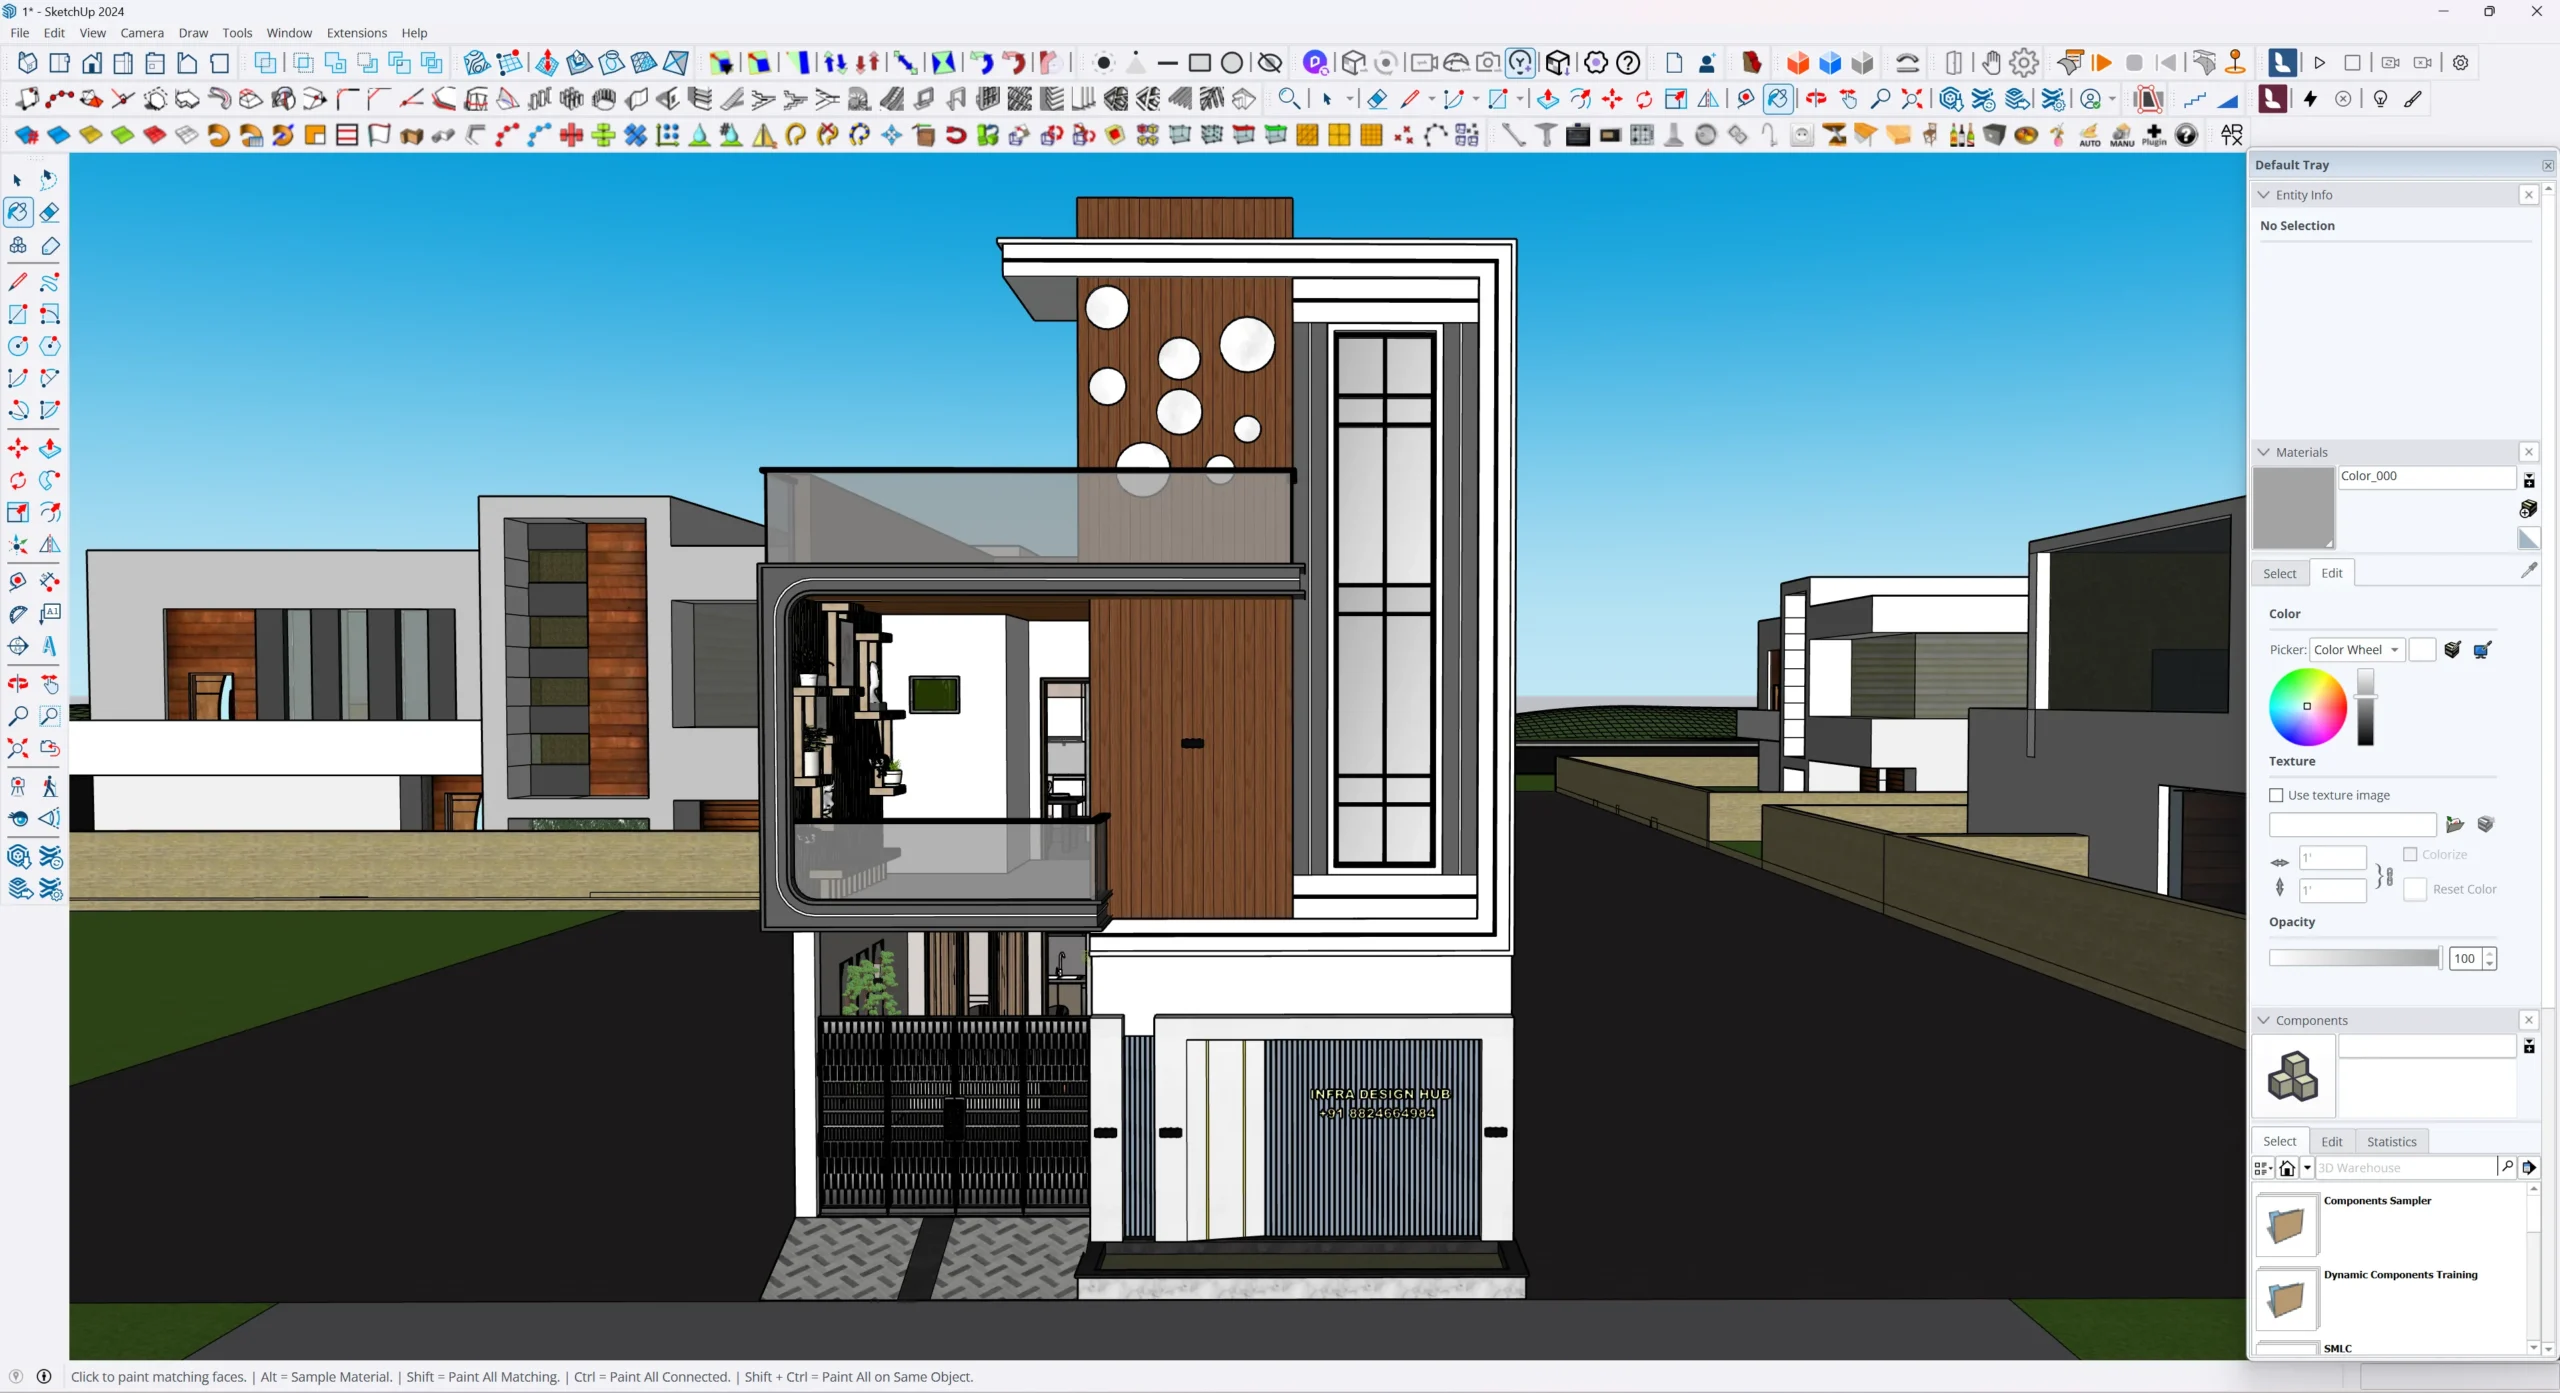Click the color wheel picker
This screenshot has width=2560, height=1393.
click(2308, 707)
